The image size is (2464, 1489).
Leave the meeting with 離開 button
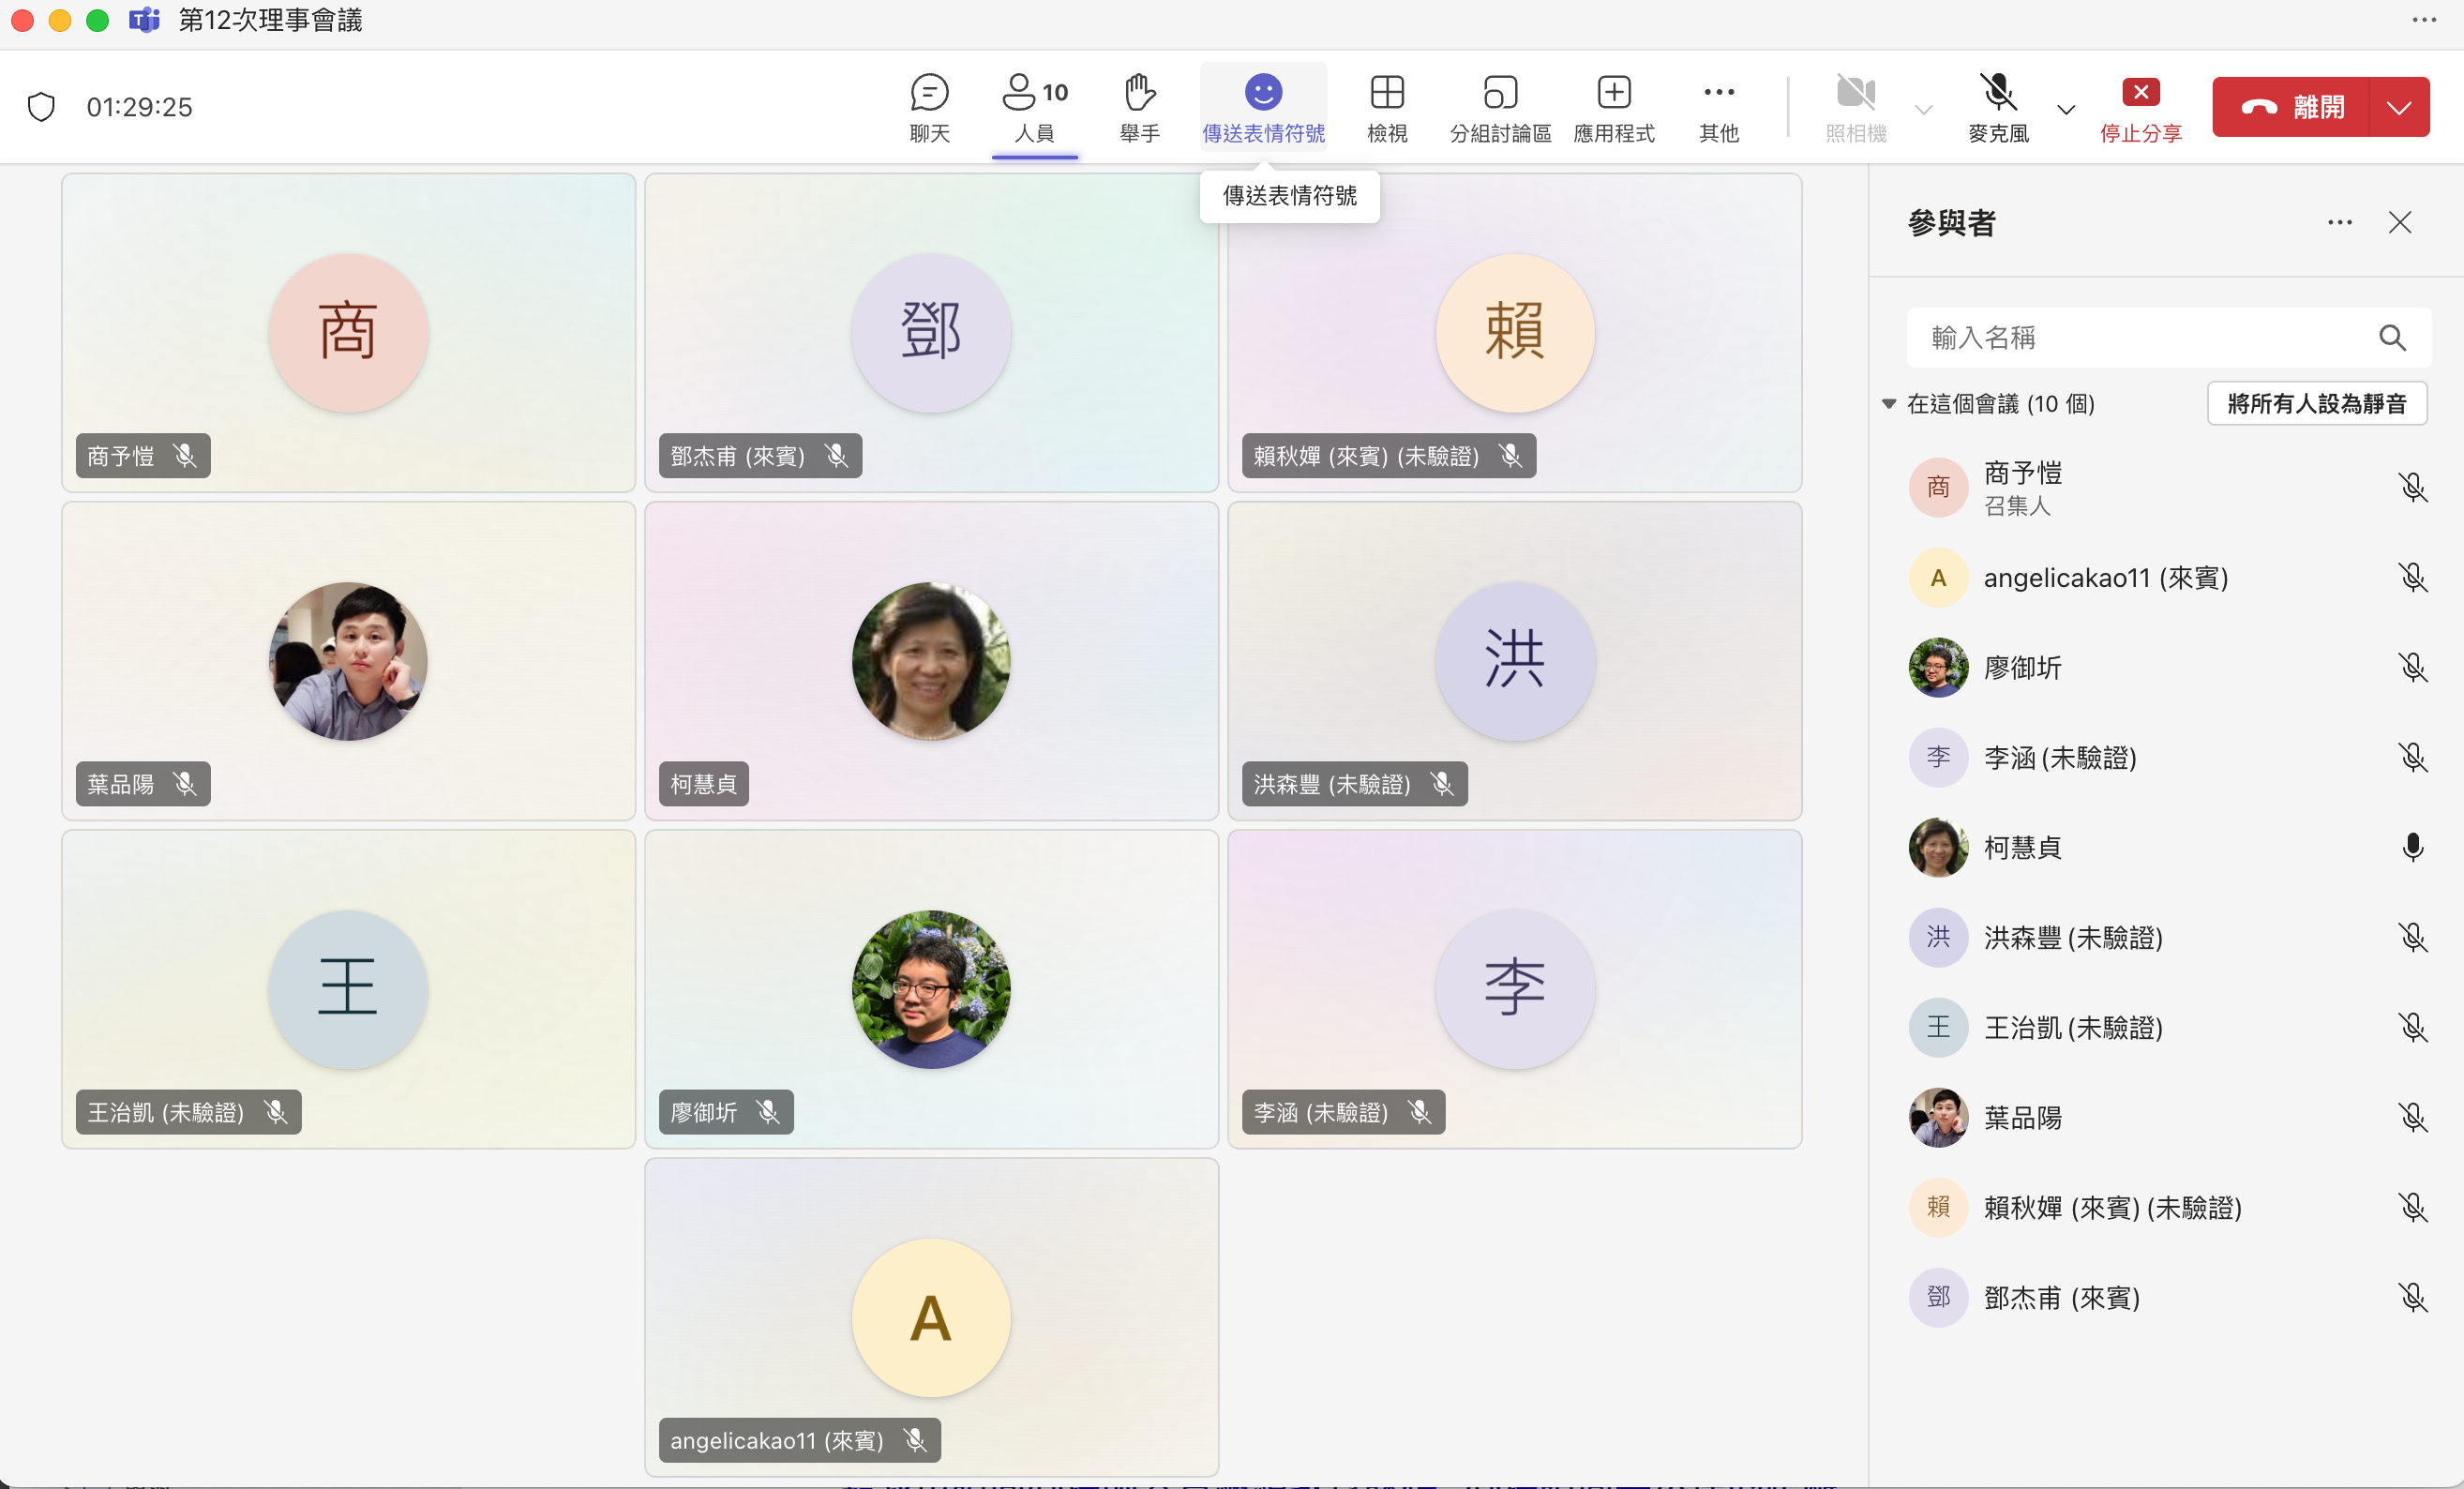[x=2291, y=107]
